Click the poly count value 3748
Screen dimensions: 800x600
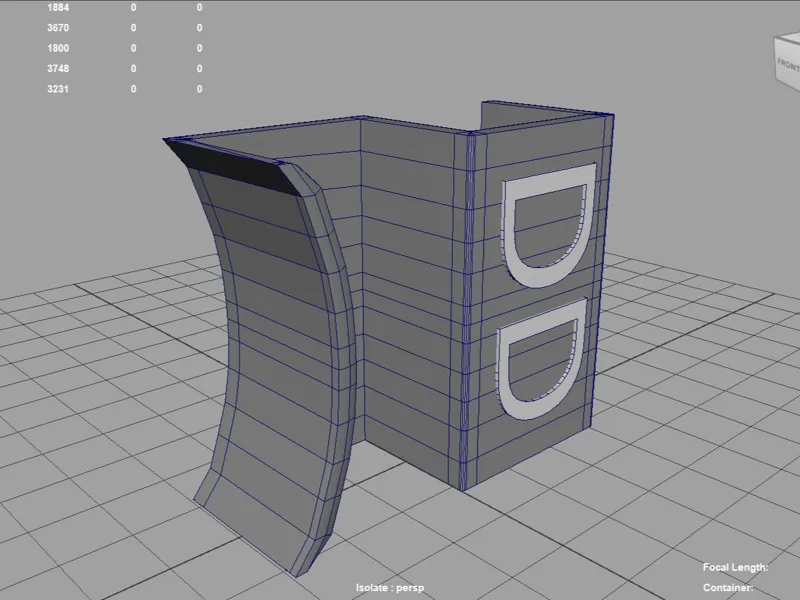[58, 68]
